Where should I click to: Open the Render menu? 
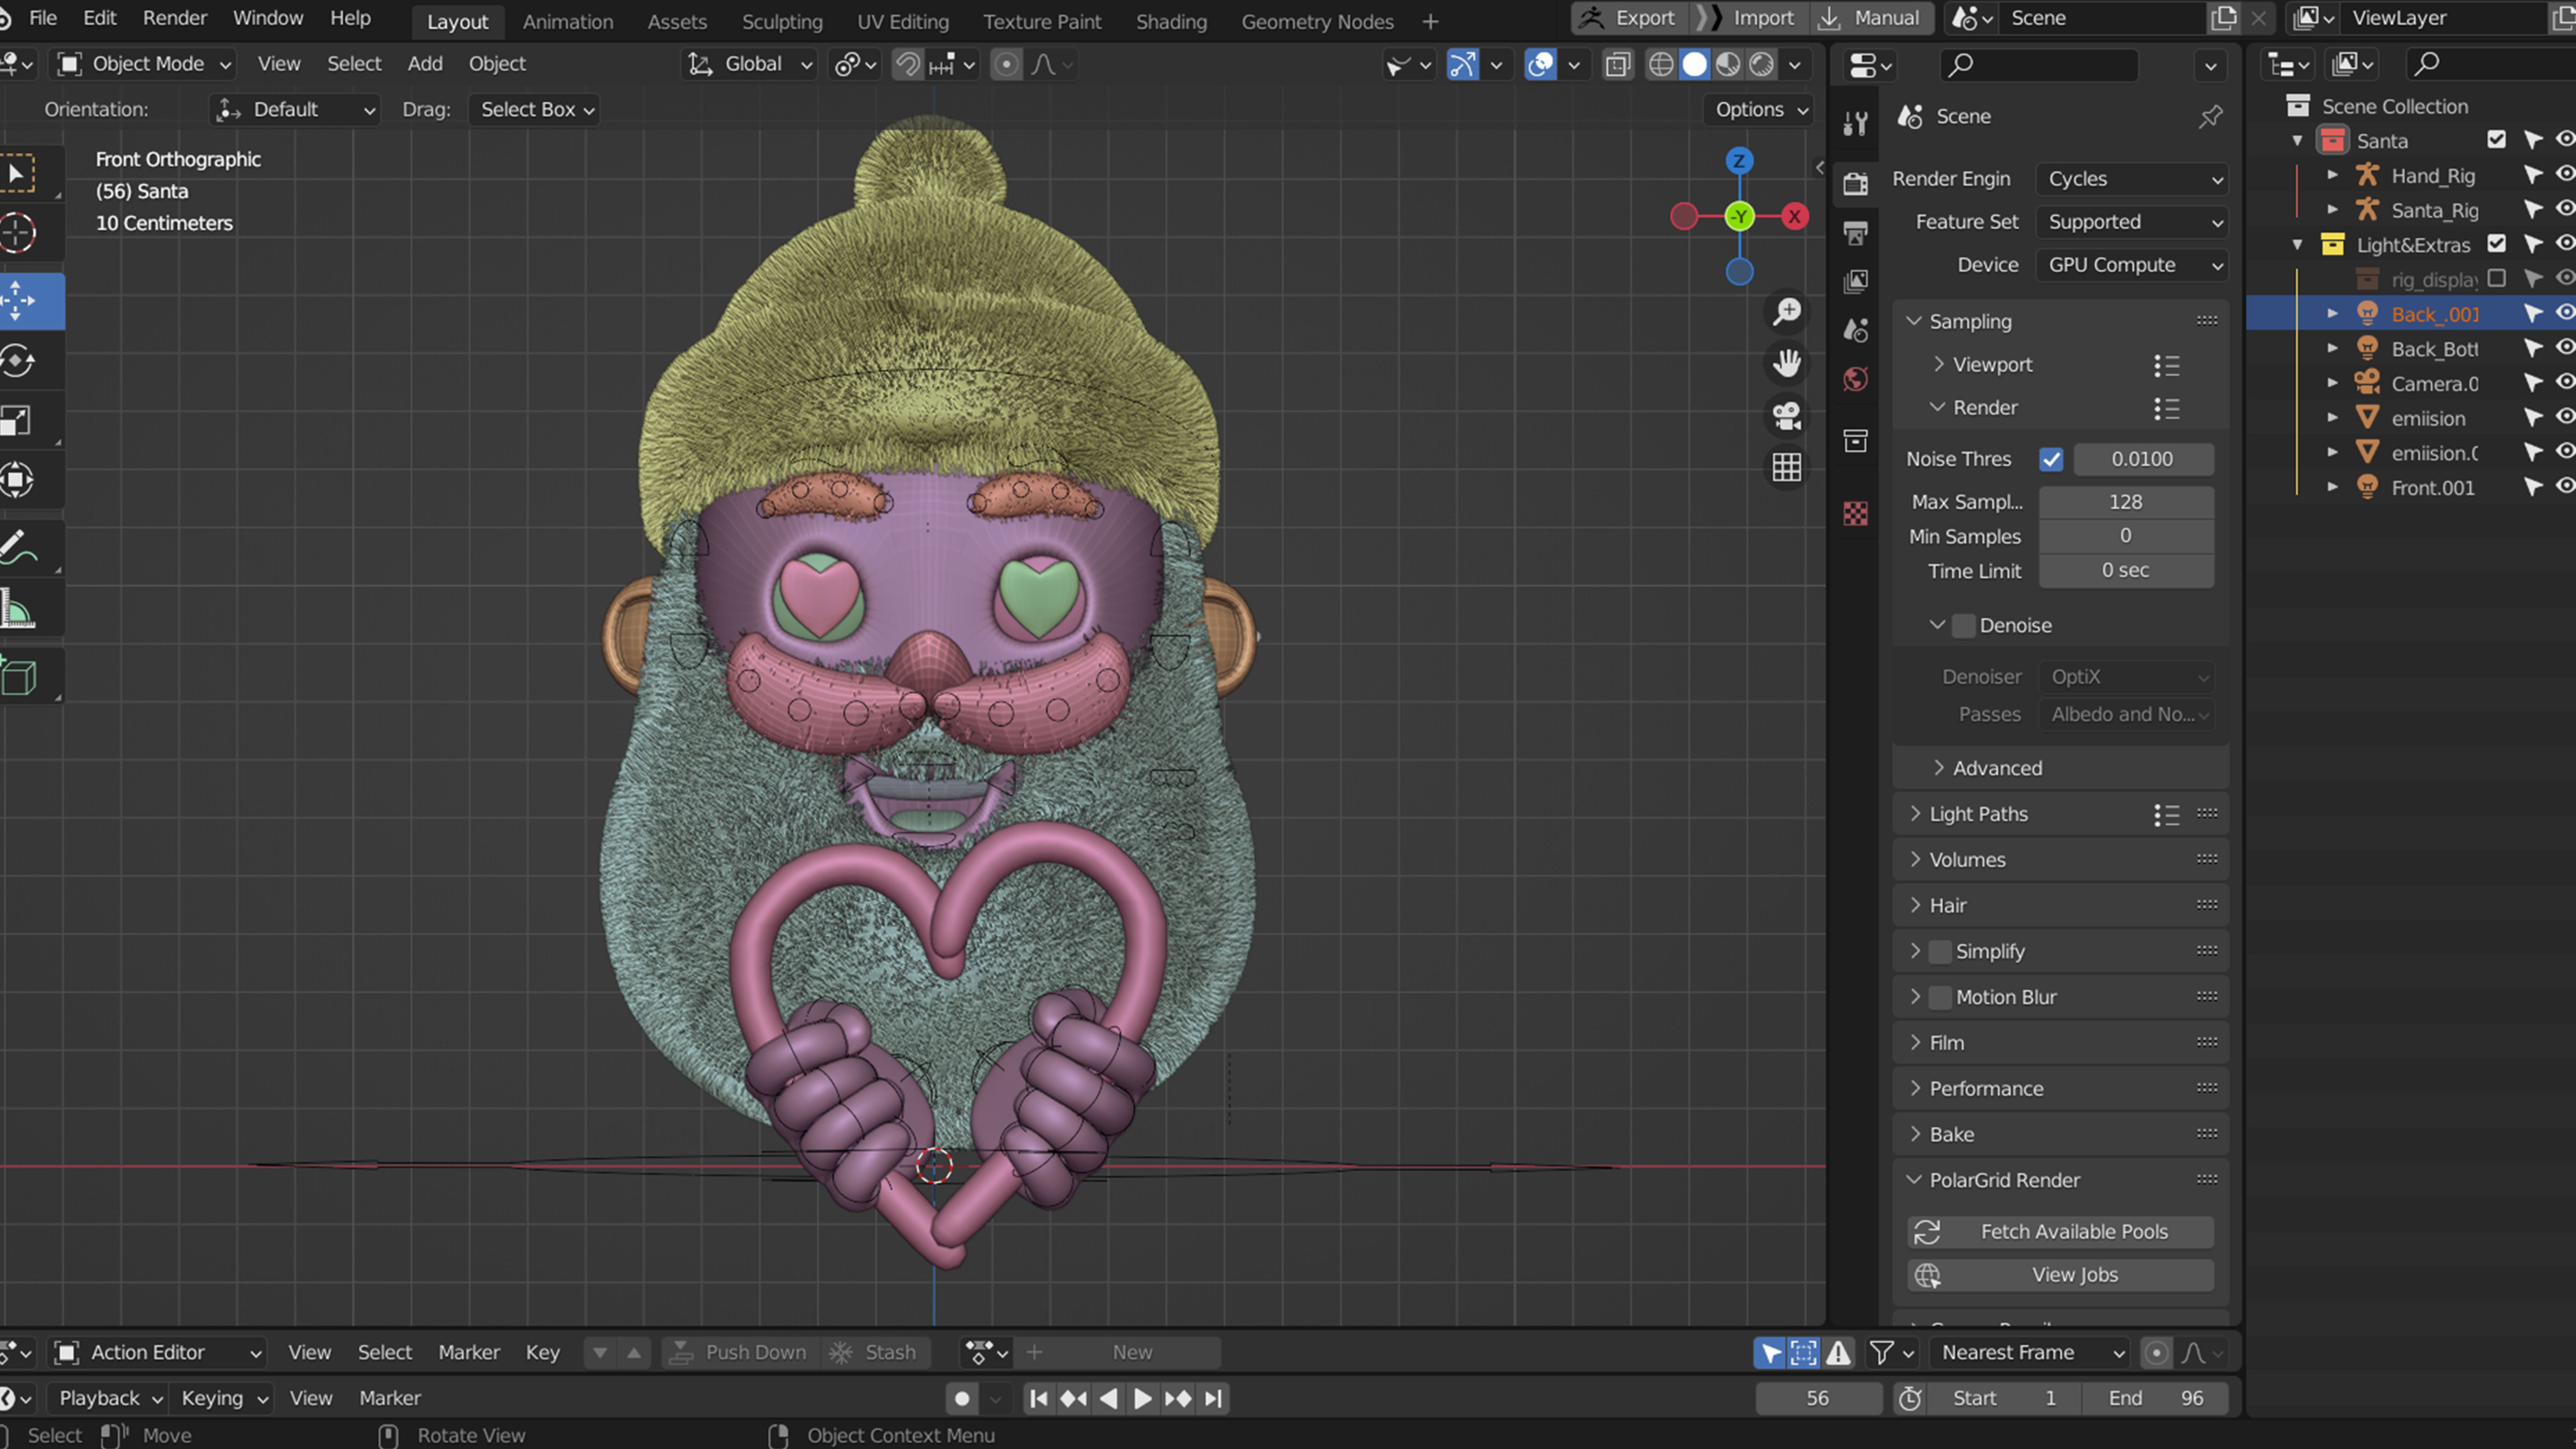[x=175, y=18]
